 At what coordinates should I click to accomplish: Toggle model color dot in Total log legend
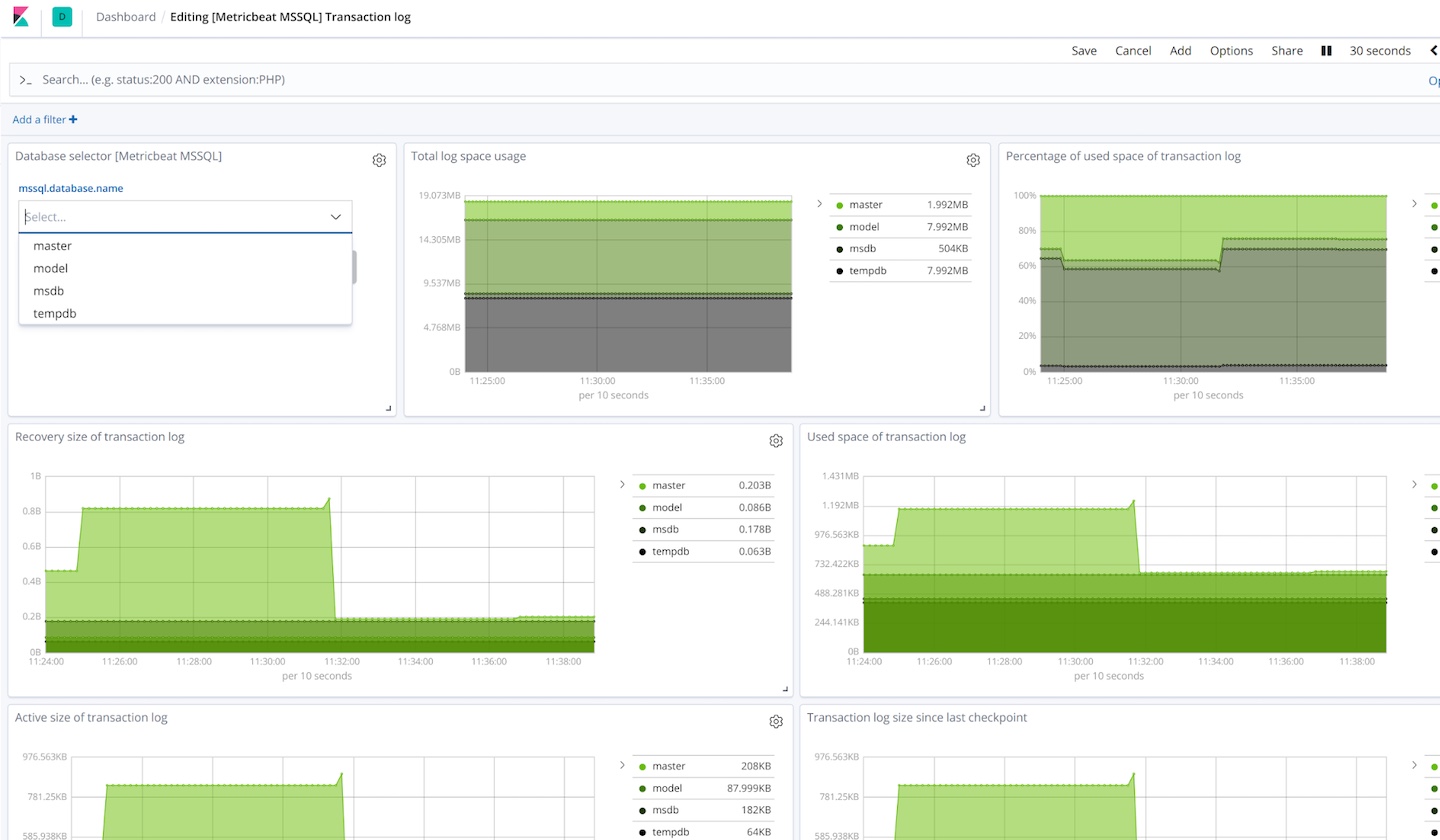(839, 227)
